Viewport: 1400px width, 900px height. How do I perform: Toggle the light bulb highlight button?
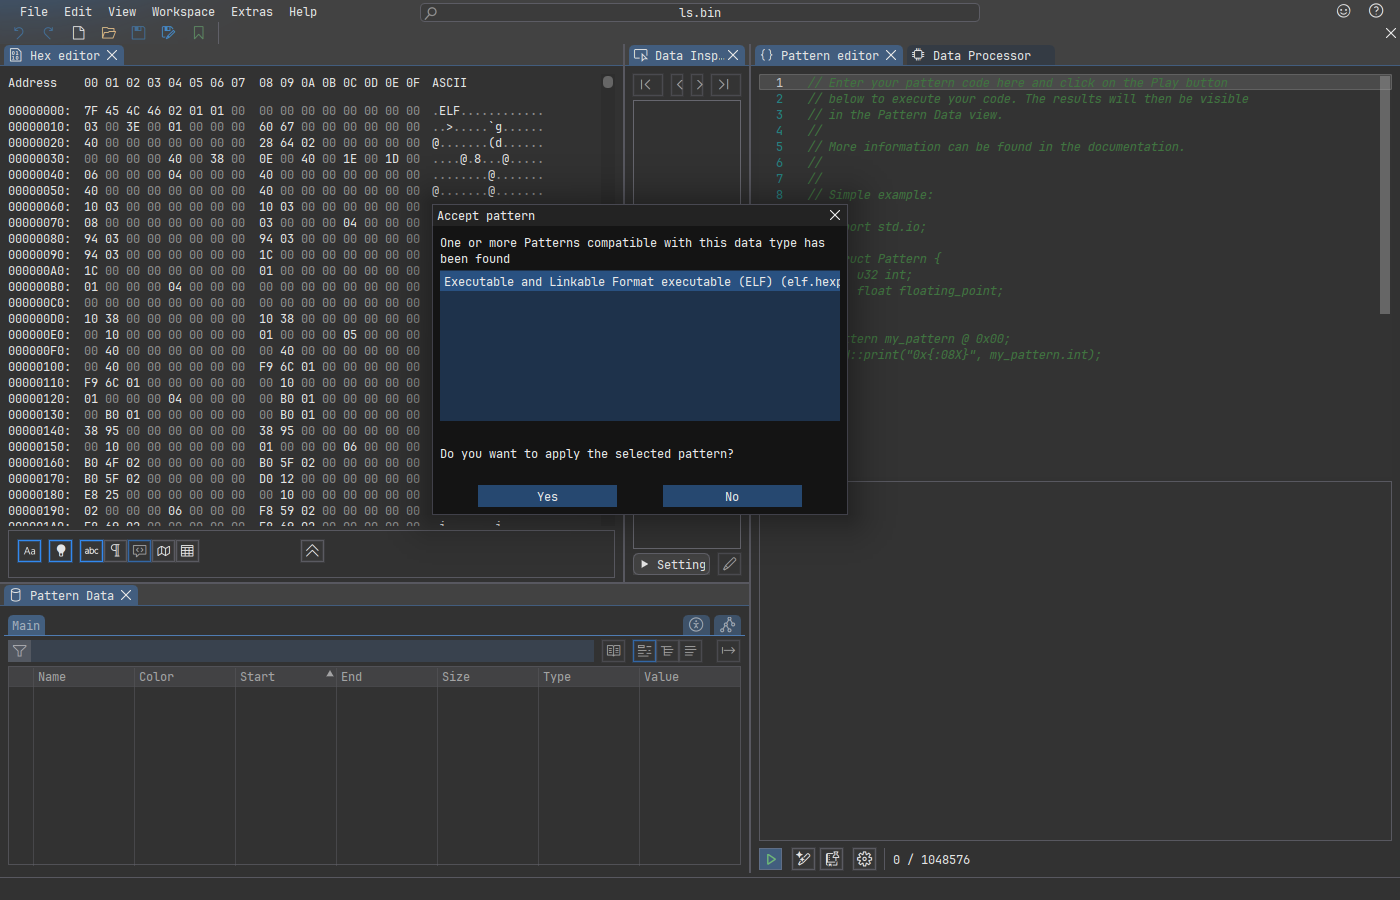[x=61, y=551]
